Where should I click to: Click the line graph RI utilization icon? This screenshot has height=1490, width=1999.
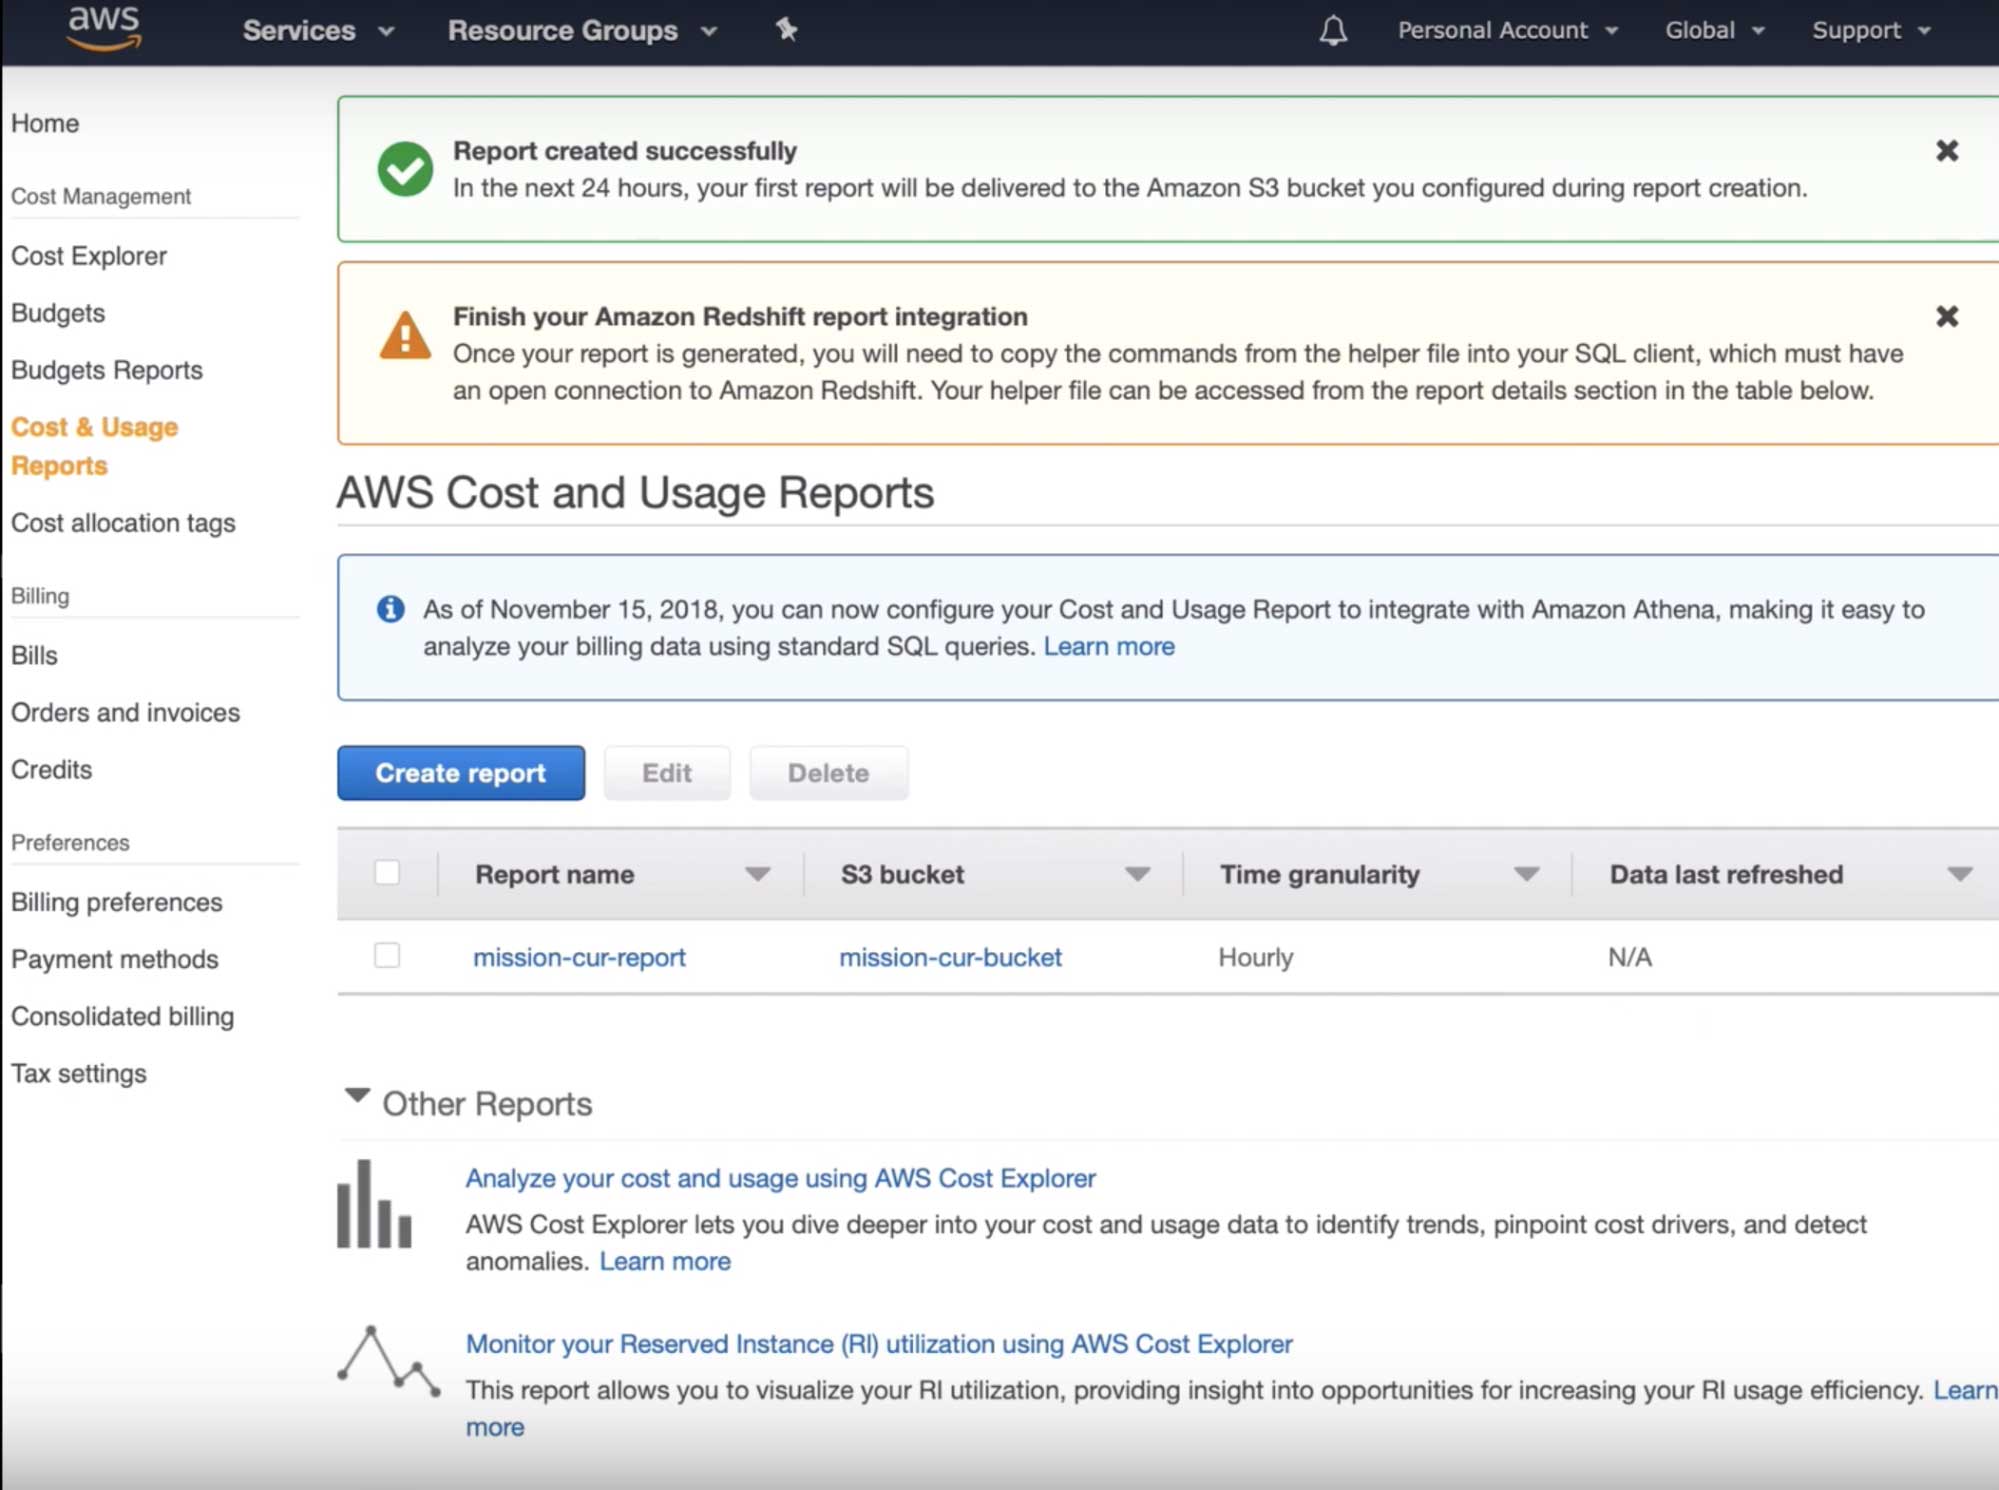[388, 1361]
